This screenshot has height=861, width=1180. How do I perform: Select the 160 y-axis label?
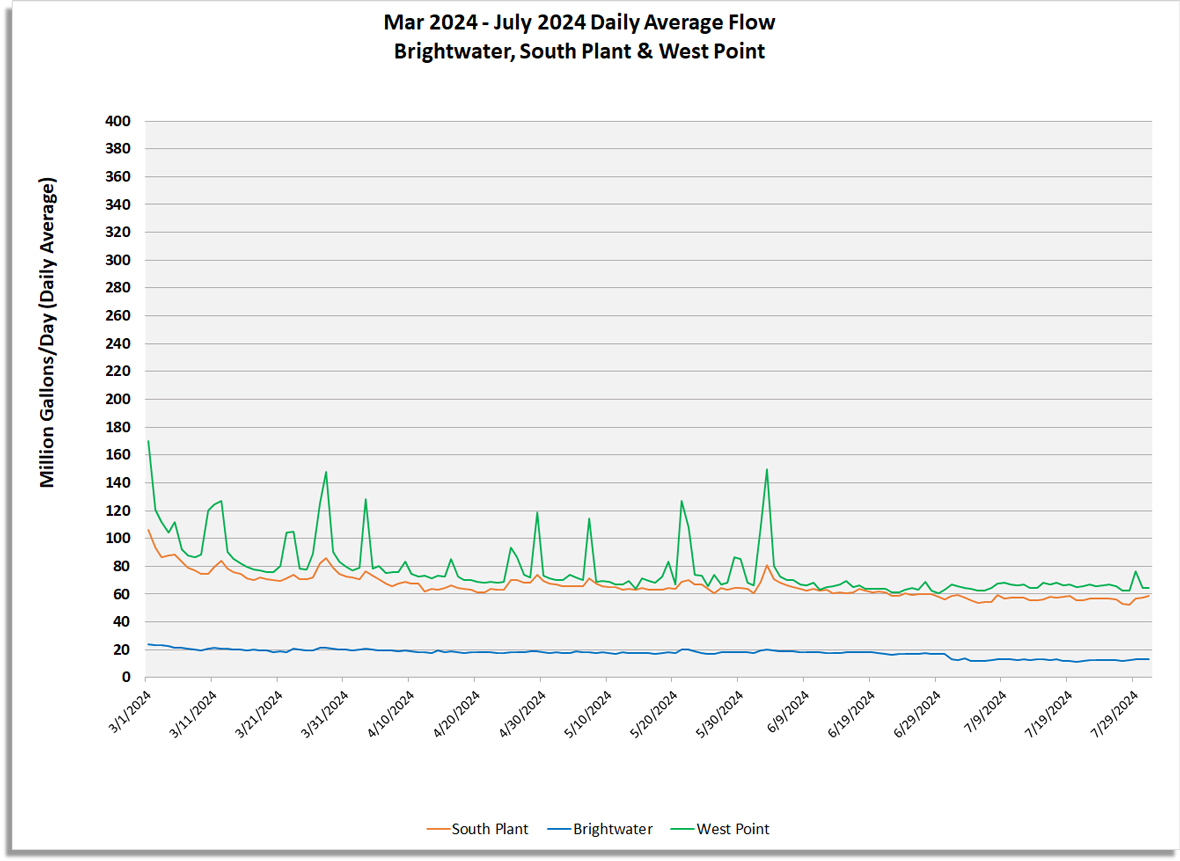tap(118, 455)
